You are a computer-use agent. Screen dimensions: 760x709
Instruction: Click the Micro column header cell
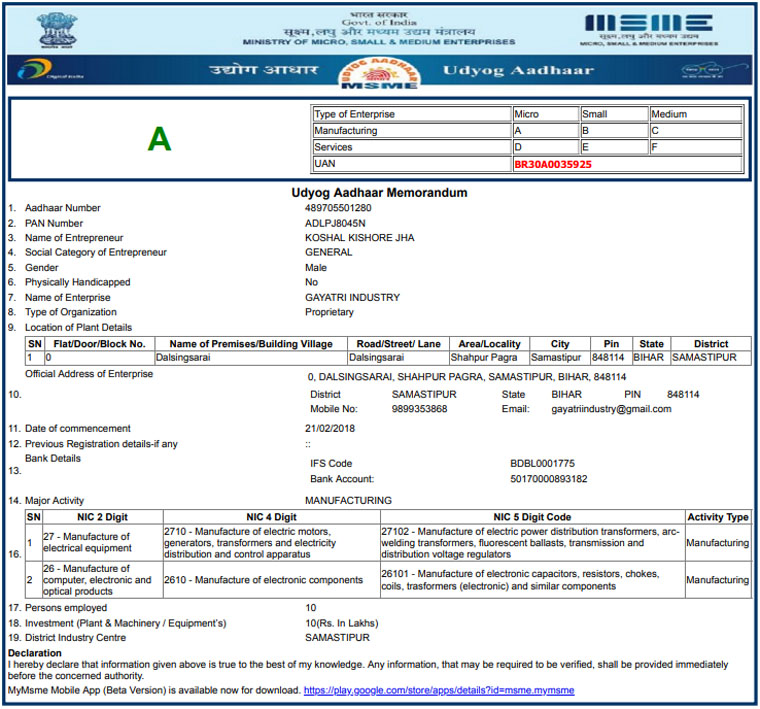pos(545,114)
